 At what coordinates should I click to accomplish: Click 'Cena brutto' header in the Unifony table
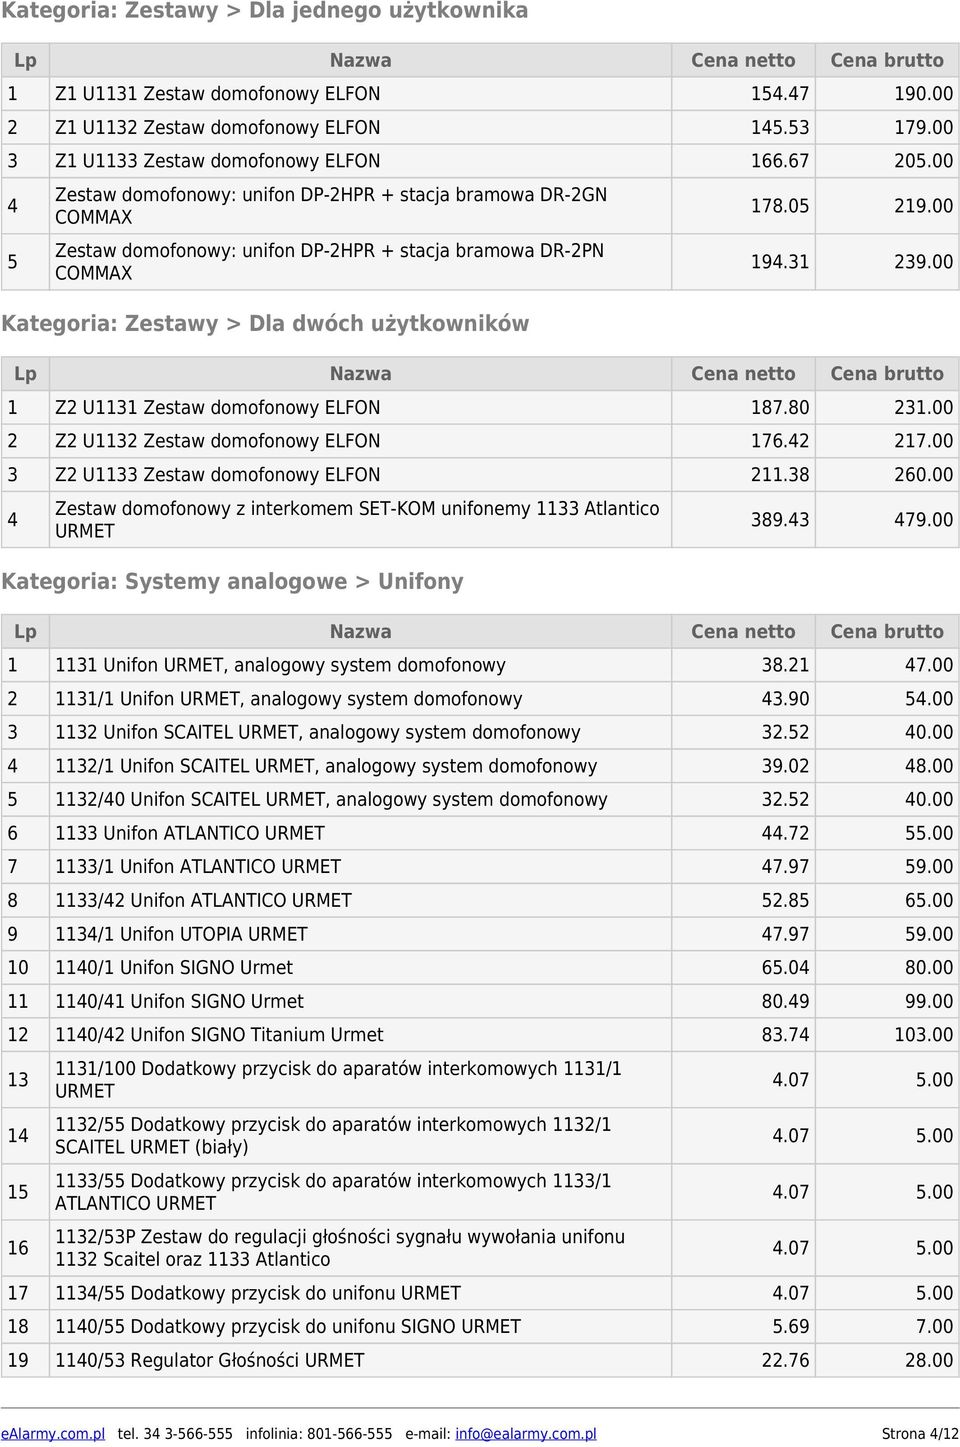pos(887,632)
